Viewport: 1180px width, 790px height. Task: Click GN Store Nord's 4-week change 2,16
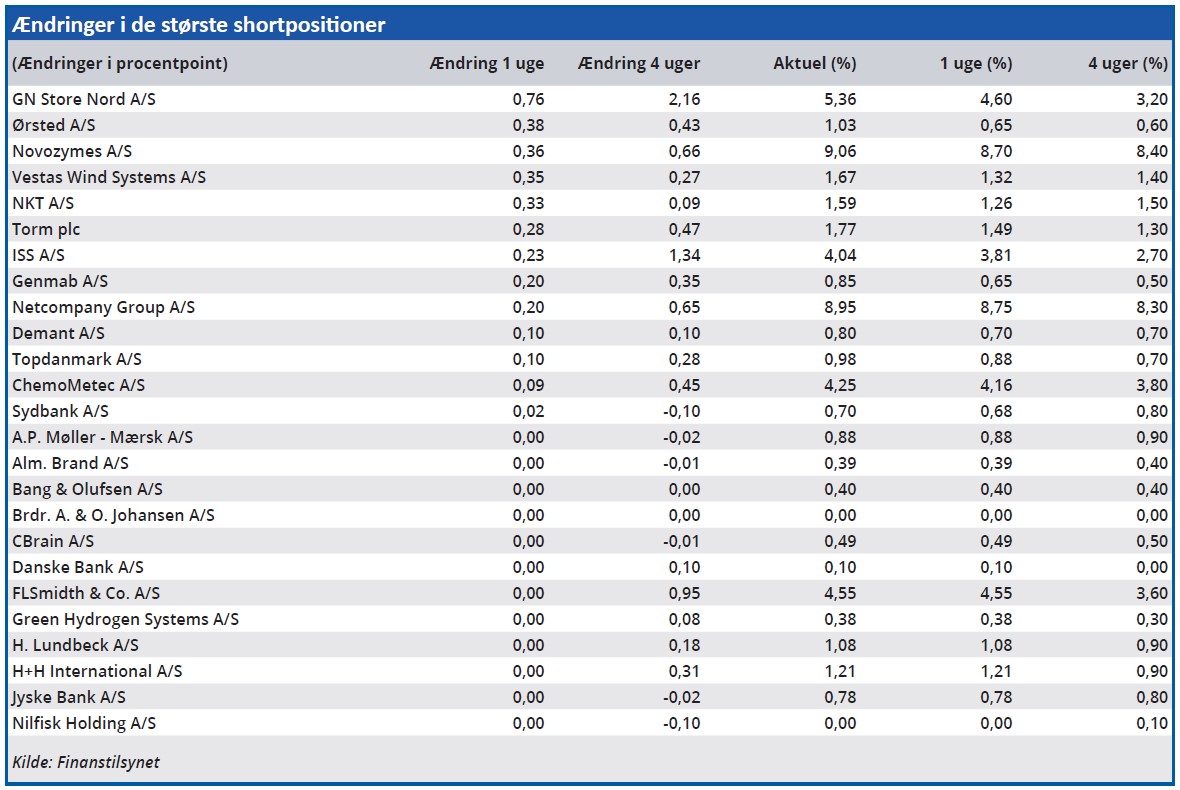tap(684, 99)
